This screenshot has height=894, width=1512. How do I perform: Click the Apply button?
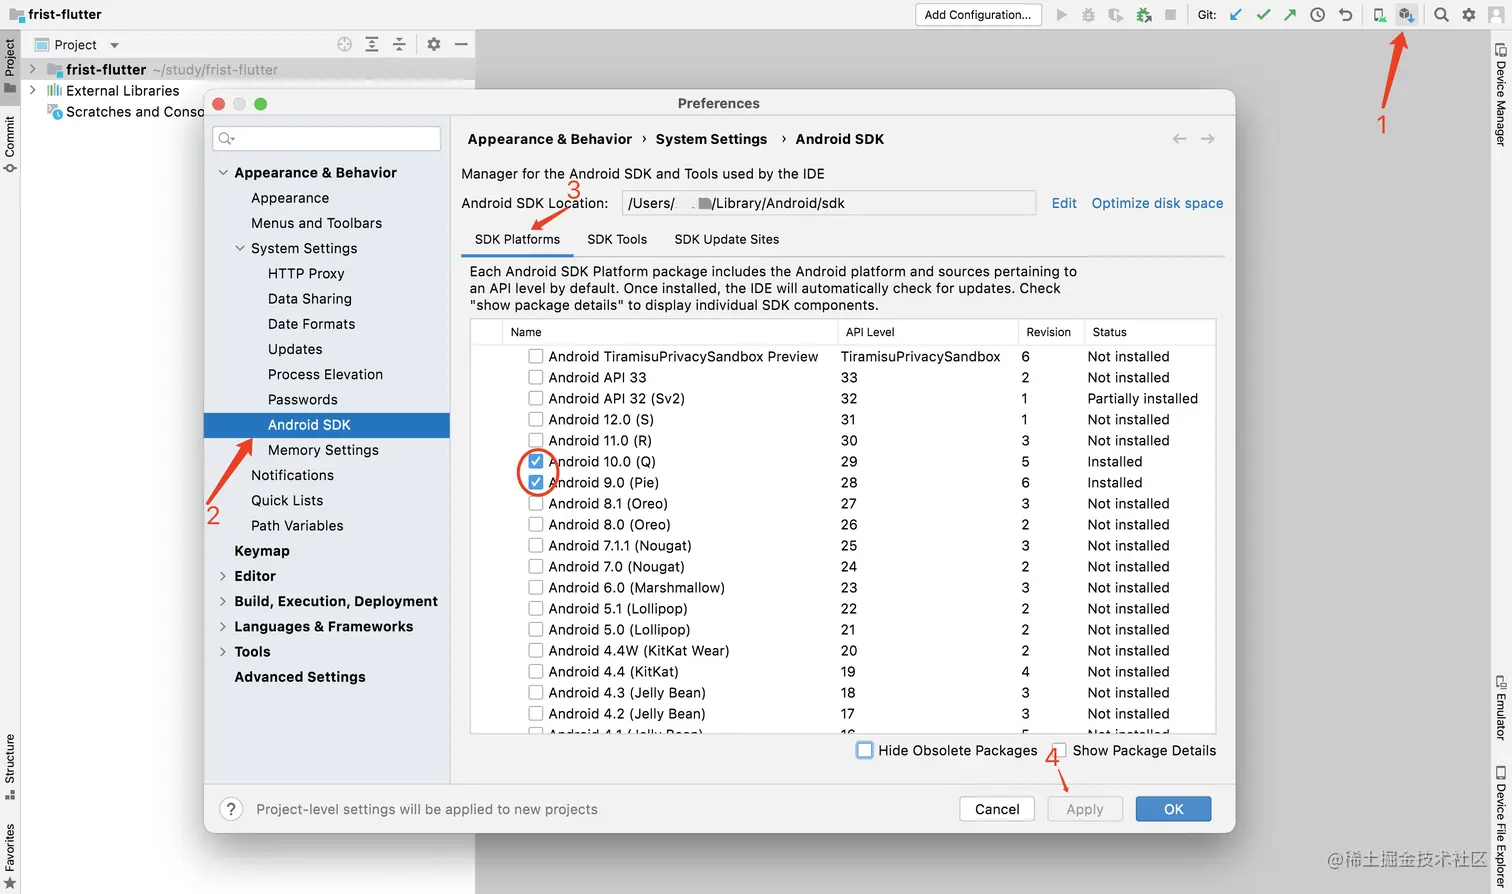tap(1085, 809)
